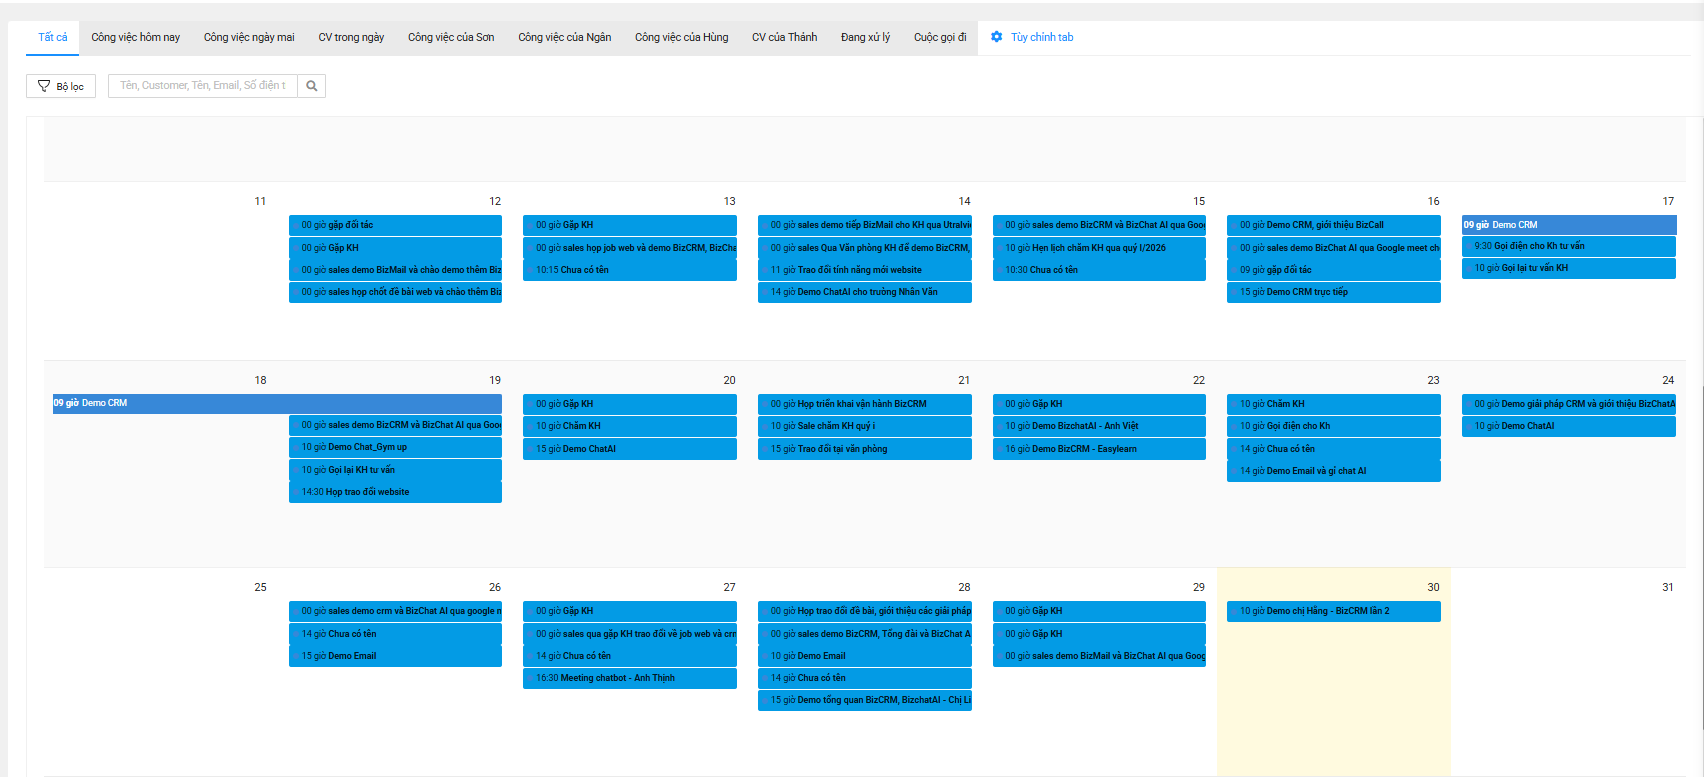Image resolution: width=1704 pixels, height=777 pixels.
Task: Click the Tùy chỉnh tab link
Action: pos(1041,37)
